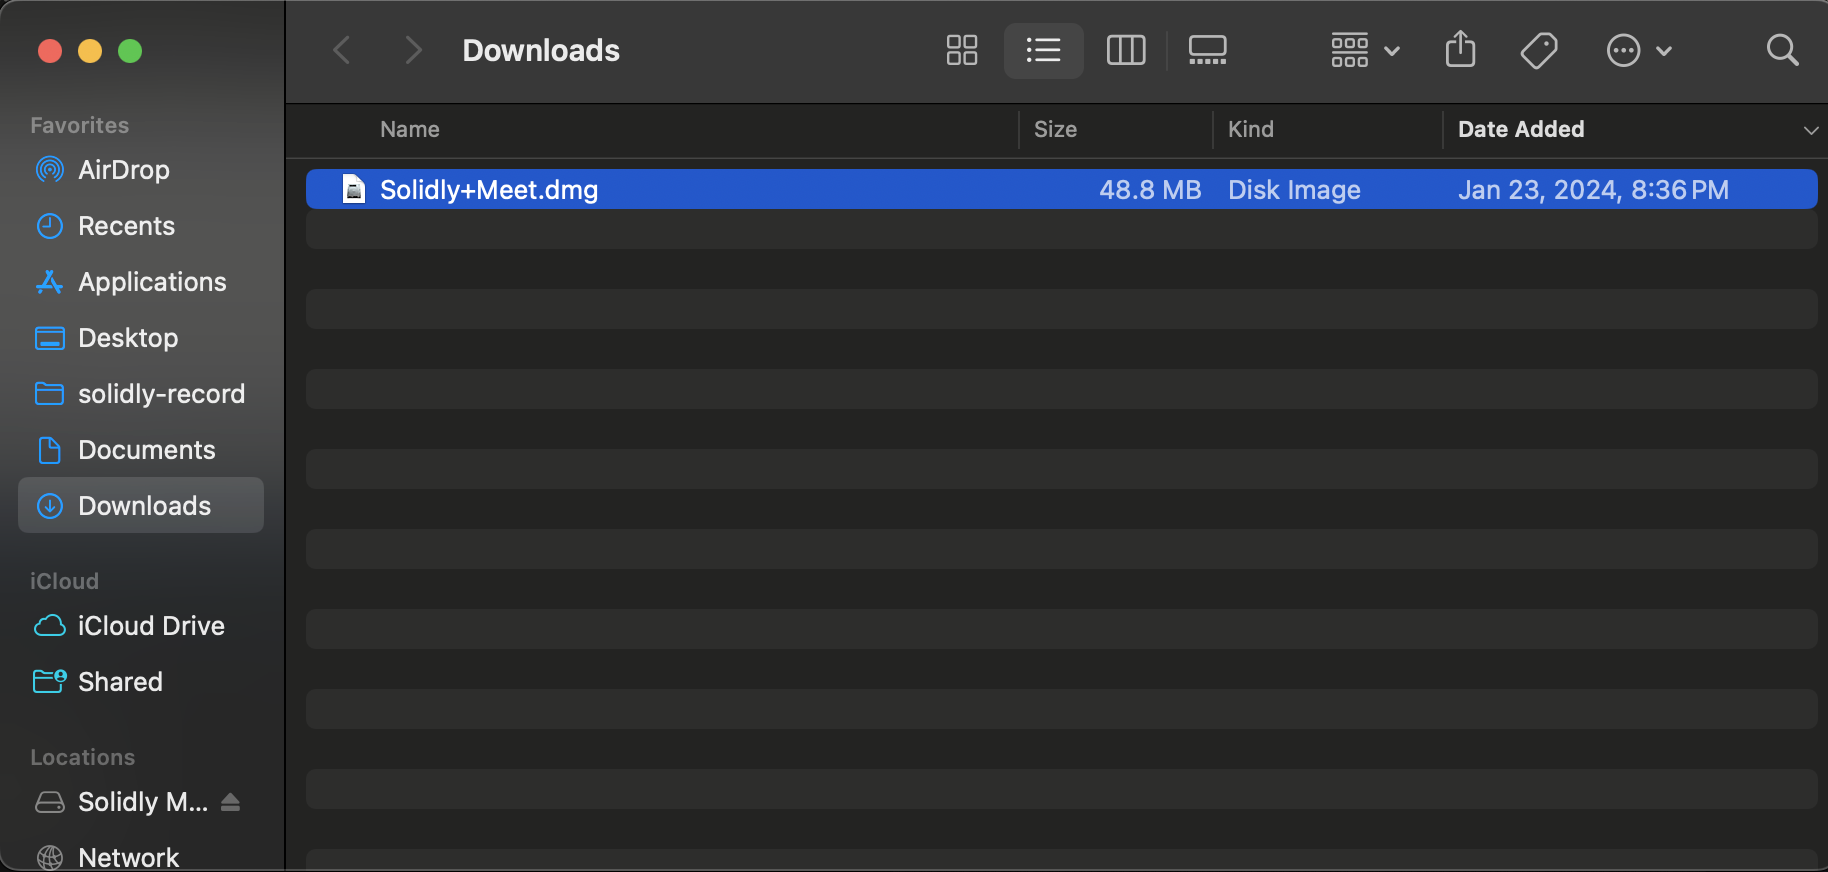Viewport: 1828px width, 872px height.
Task: Click the Recents clock icon
Action: click(x=49, y=226)
